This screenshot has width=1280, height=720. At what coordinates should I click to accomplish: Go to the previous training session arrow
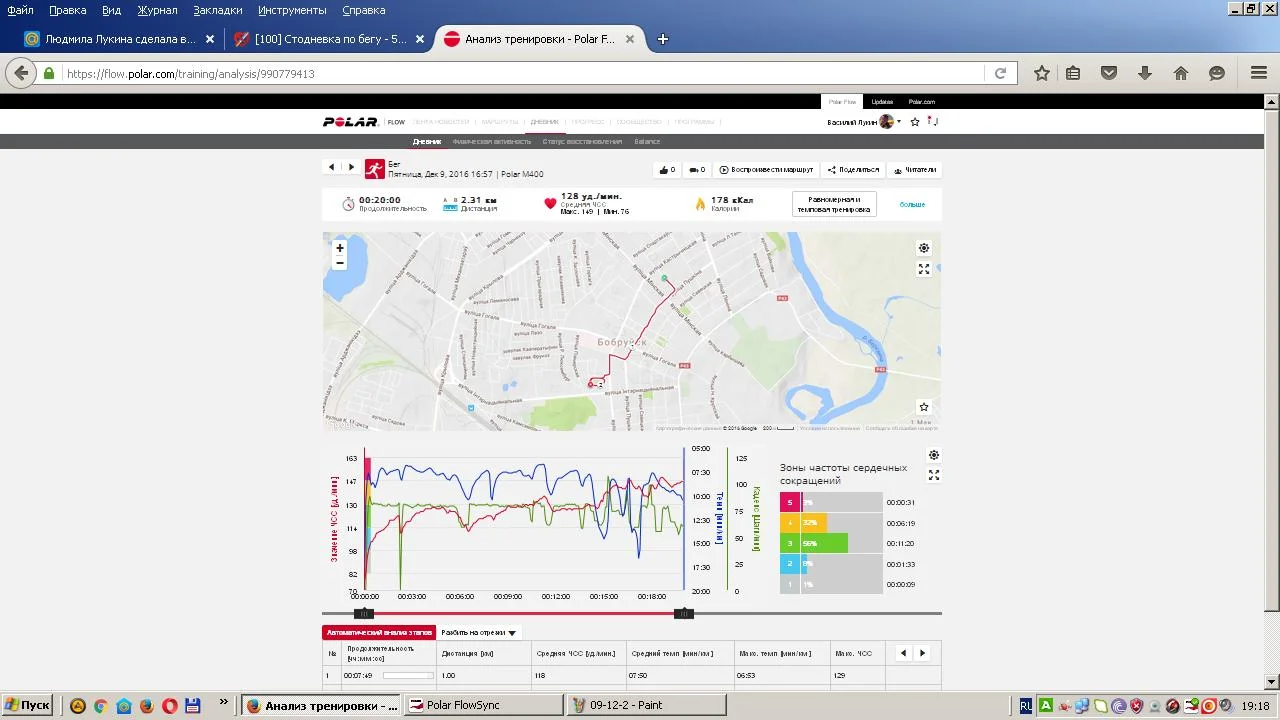[332, 167]
